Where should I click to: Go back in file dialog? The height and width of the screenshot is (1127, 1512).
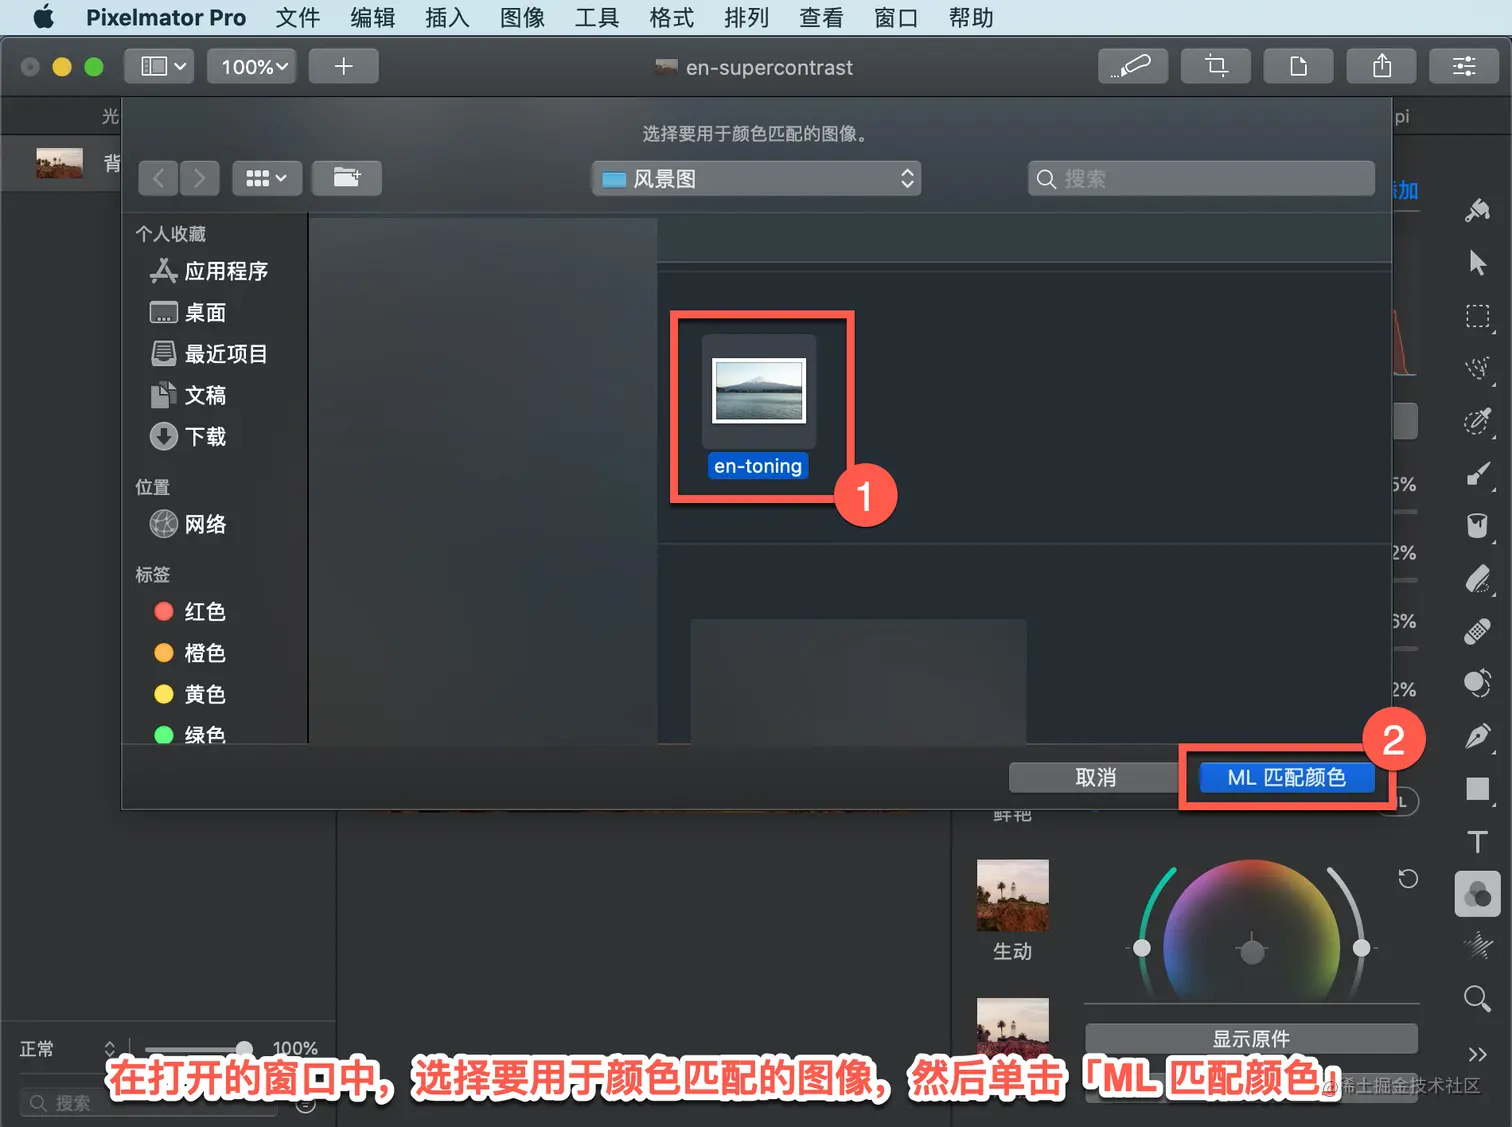[x=159, y=178]
